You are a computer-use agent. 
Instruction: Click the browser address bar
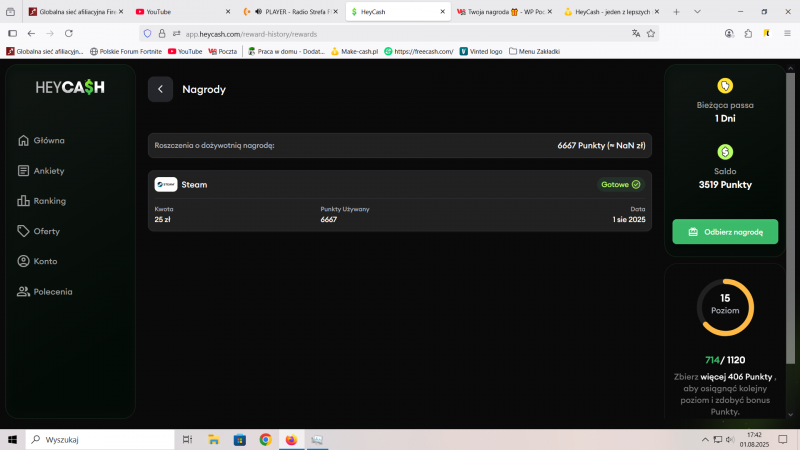pyautogui.click(x=380, y=33)
